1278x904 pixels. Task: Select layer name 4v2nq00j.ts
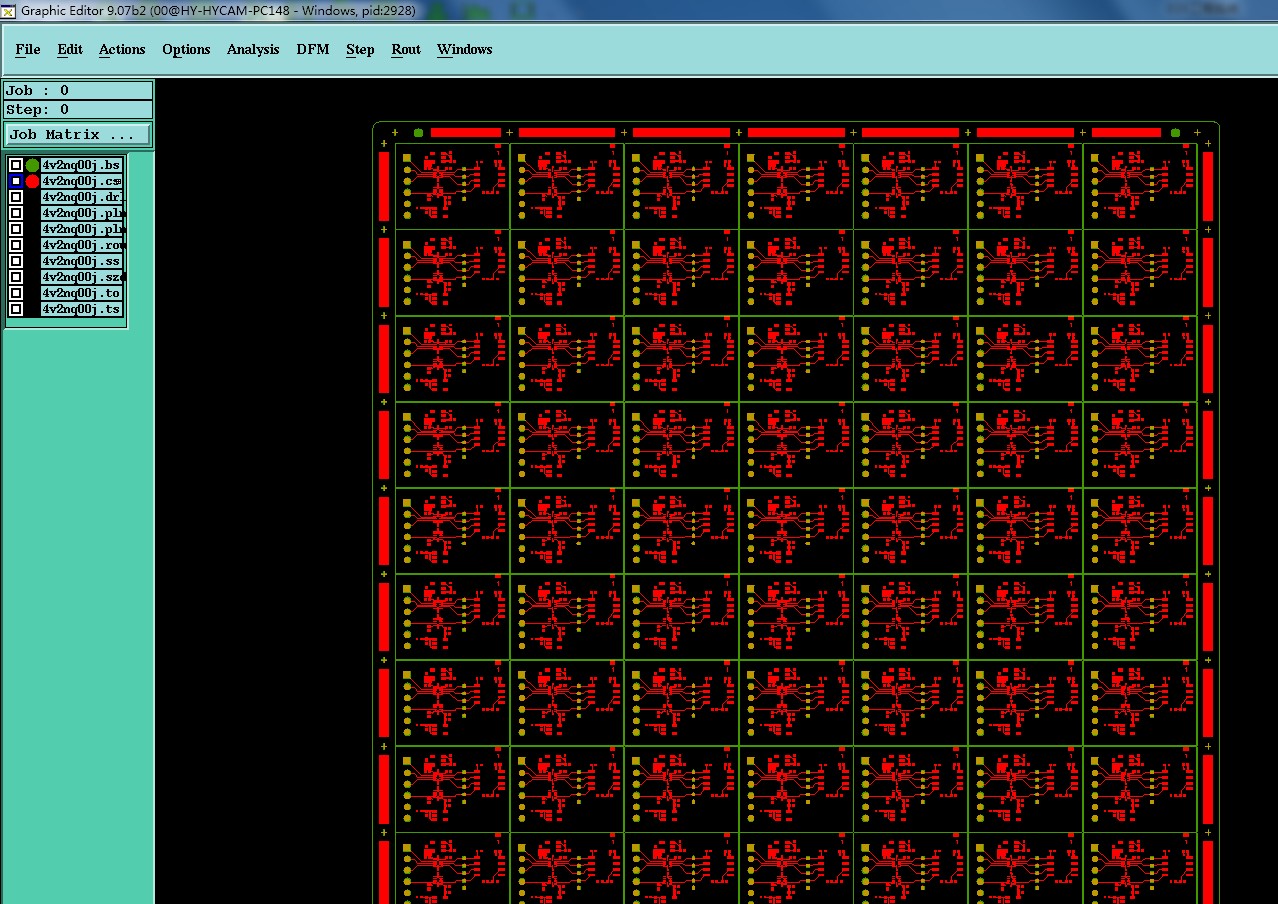[81, 309]
